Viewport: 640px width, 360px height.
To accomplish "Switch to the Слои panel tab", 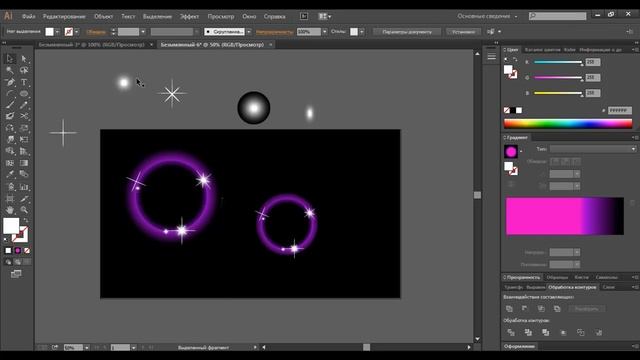I will 609,287.
